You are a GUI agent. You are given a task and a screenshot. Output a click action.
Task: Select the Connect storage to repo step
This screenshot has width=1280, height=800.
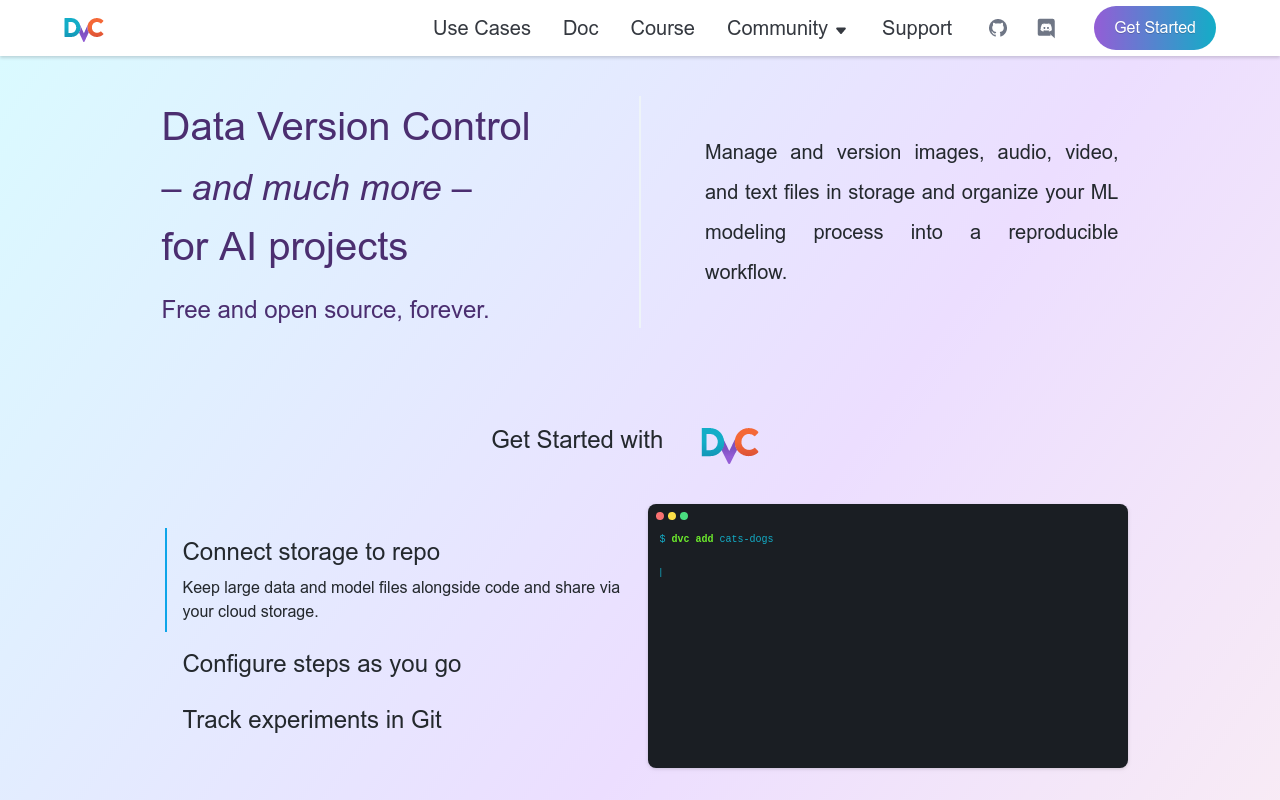[x=311, y=552]
